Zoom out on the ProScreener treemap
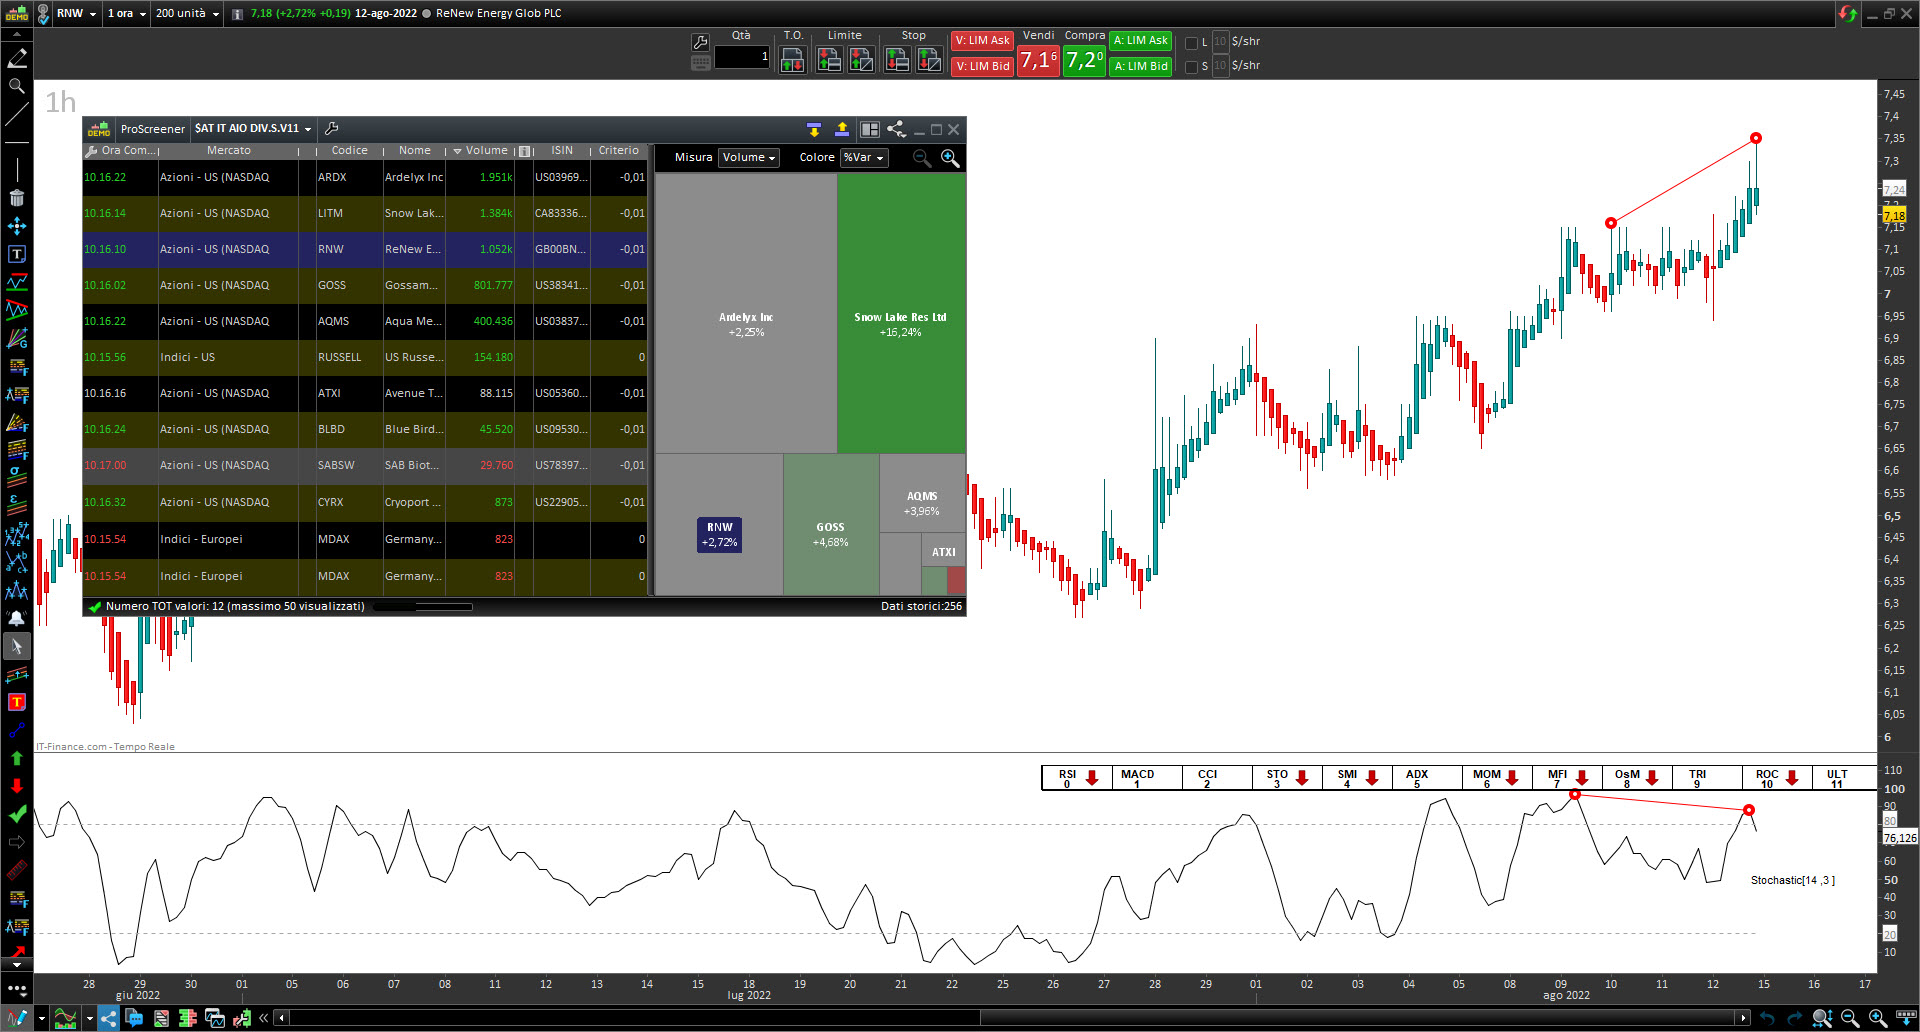Viewport: 1920px width, 1032px height. tap(922, 158)
